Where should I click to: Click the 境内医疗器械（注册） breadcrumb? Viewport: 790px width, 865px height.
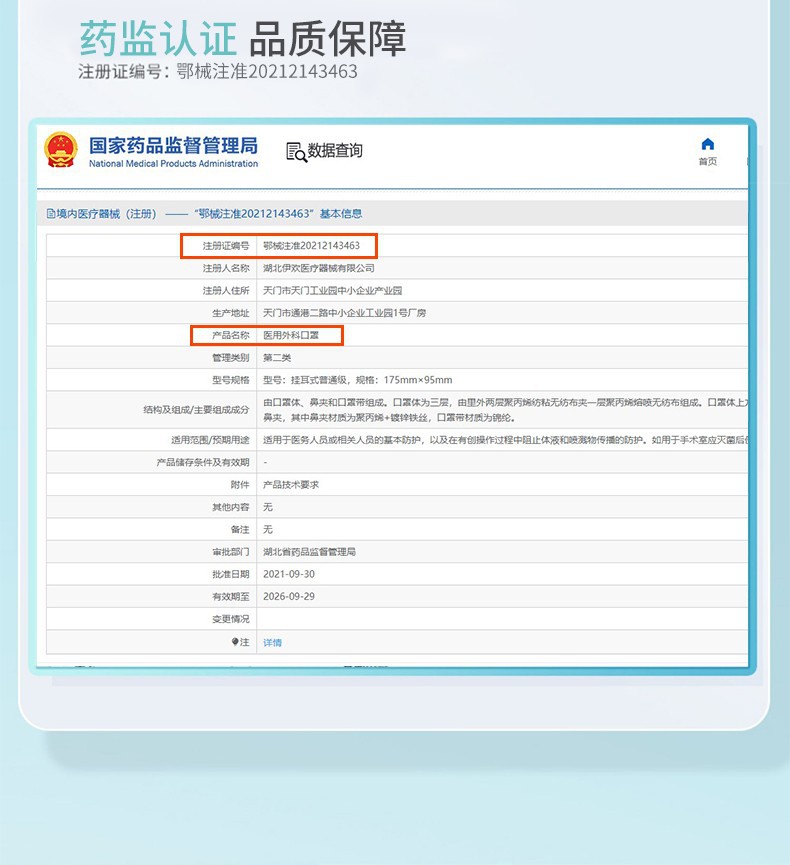[x=106, y=213]
